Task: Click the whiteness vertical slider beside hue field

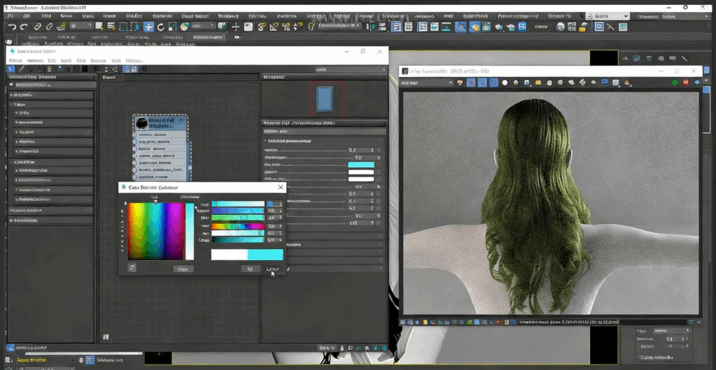Action: pos(190,231)
